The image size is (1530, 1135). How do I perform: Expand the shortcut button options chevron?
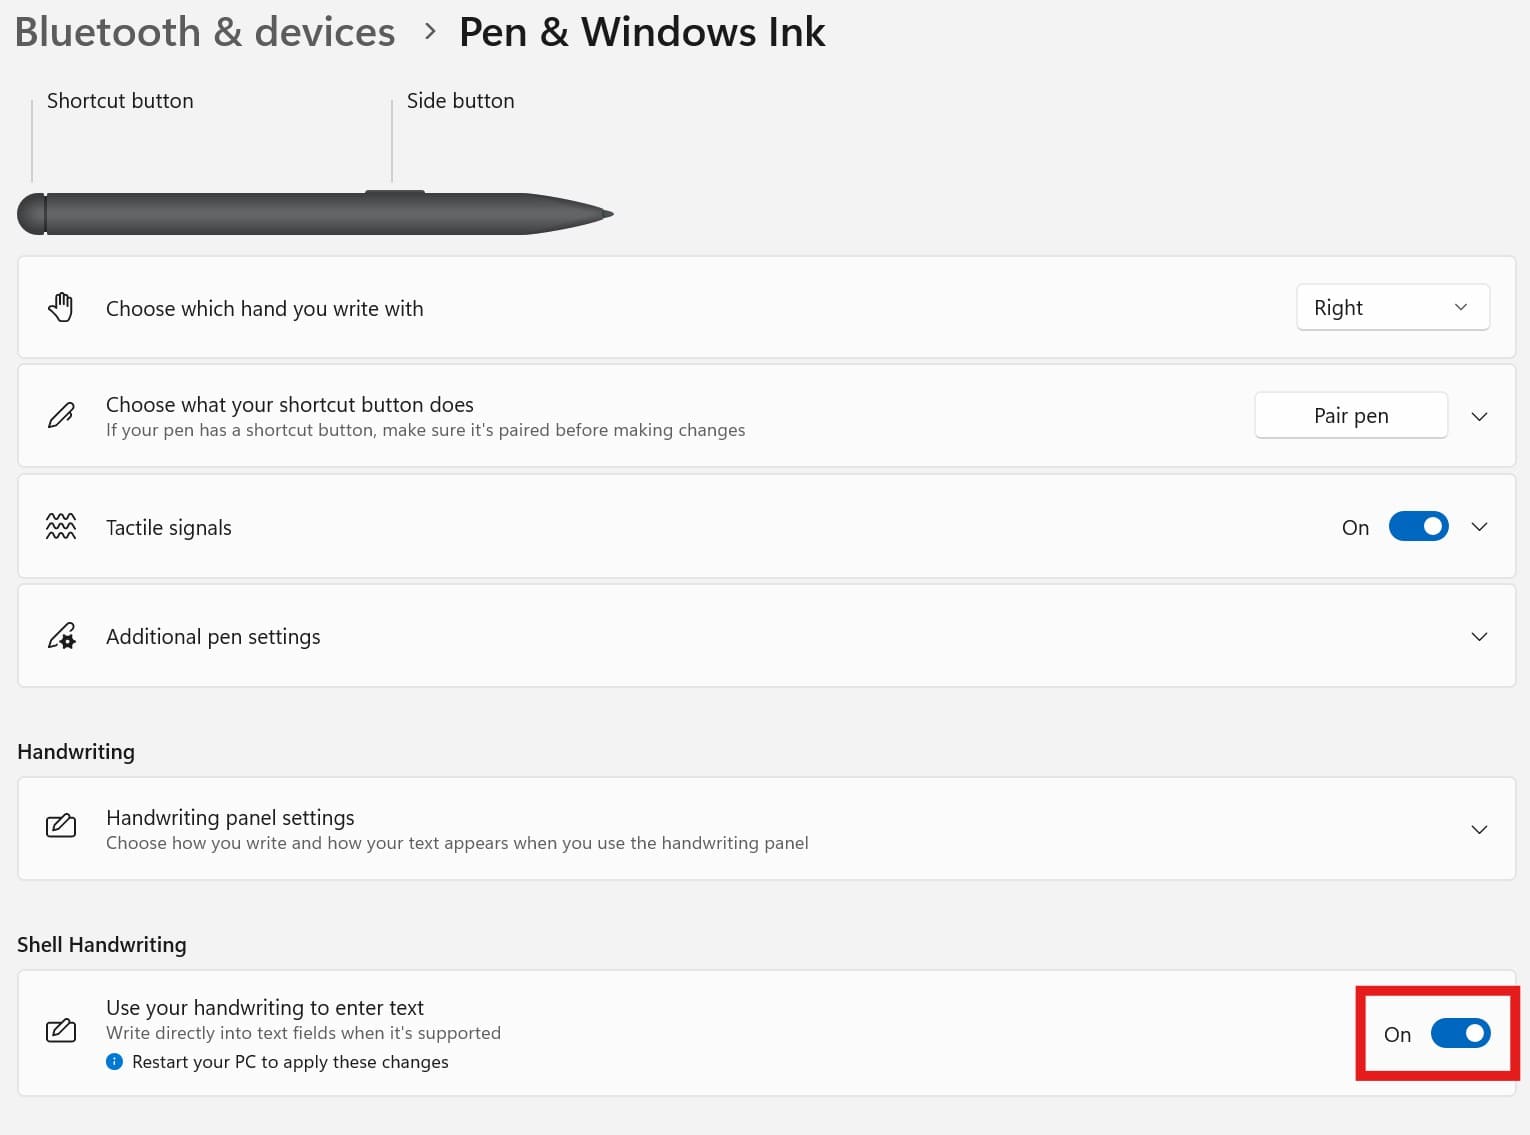pyautogui.click(x=1479, y=415)
